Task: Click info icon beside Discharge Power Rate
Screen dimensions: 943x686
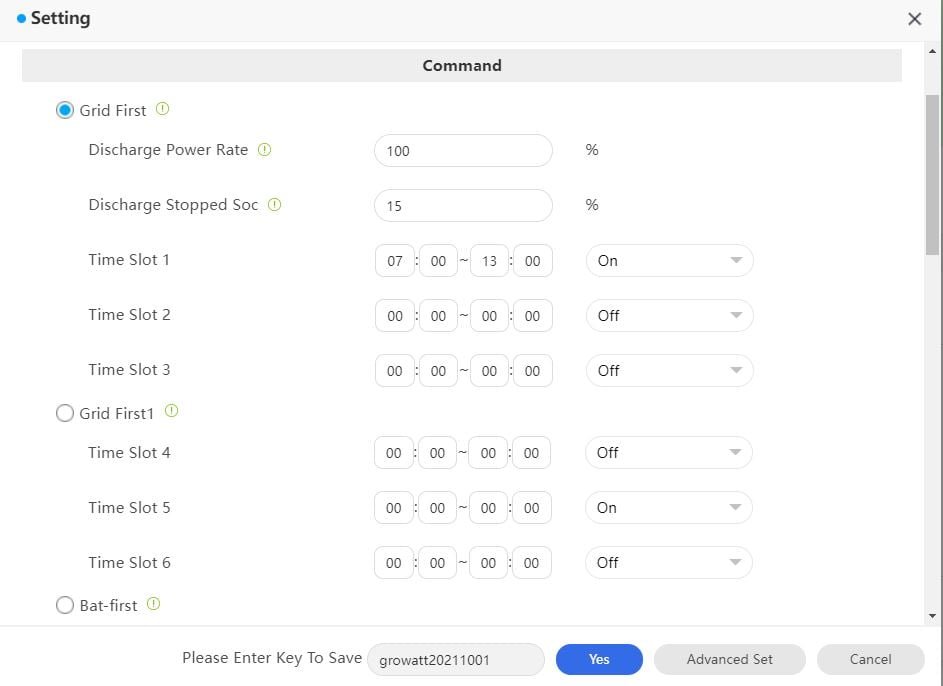Action: tap(264, 150)
